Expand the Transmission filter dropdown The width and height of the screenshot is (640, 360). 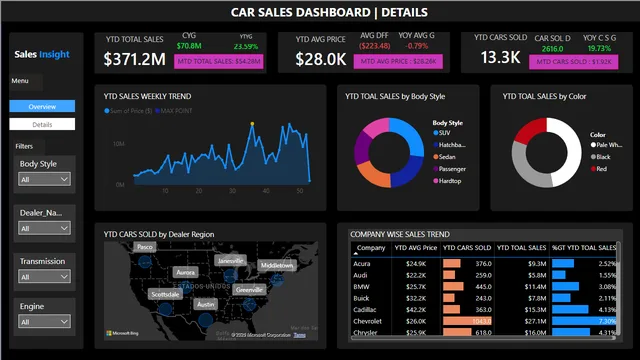pyautogui.click(x=44, y=277)
